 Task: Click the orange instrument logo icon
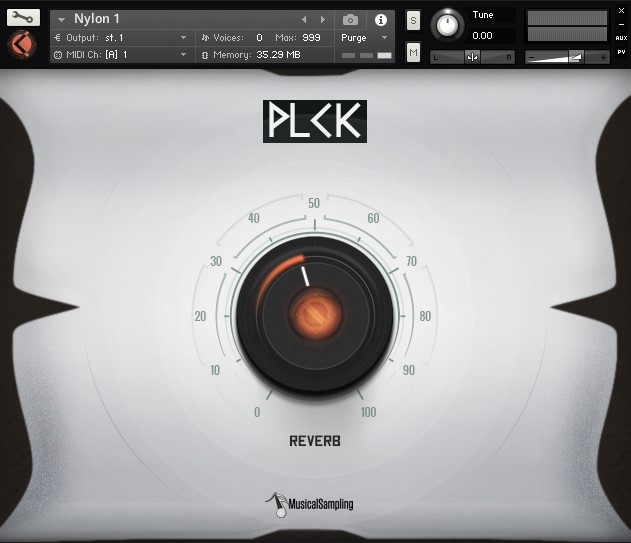click(x=21, y=46)
